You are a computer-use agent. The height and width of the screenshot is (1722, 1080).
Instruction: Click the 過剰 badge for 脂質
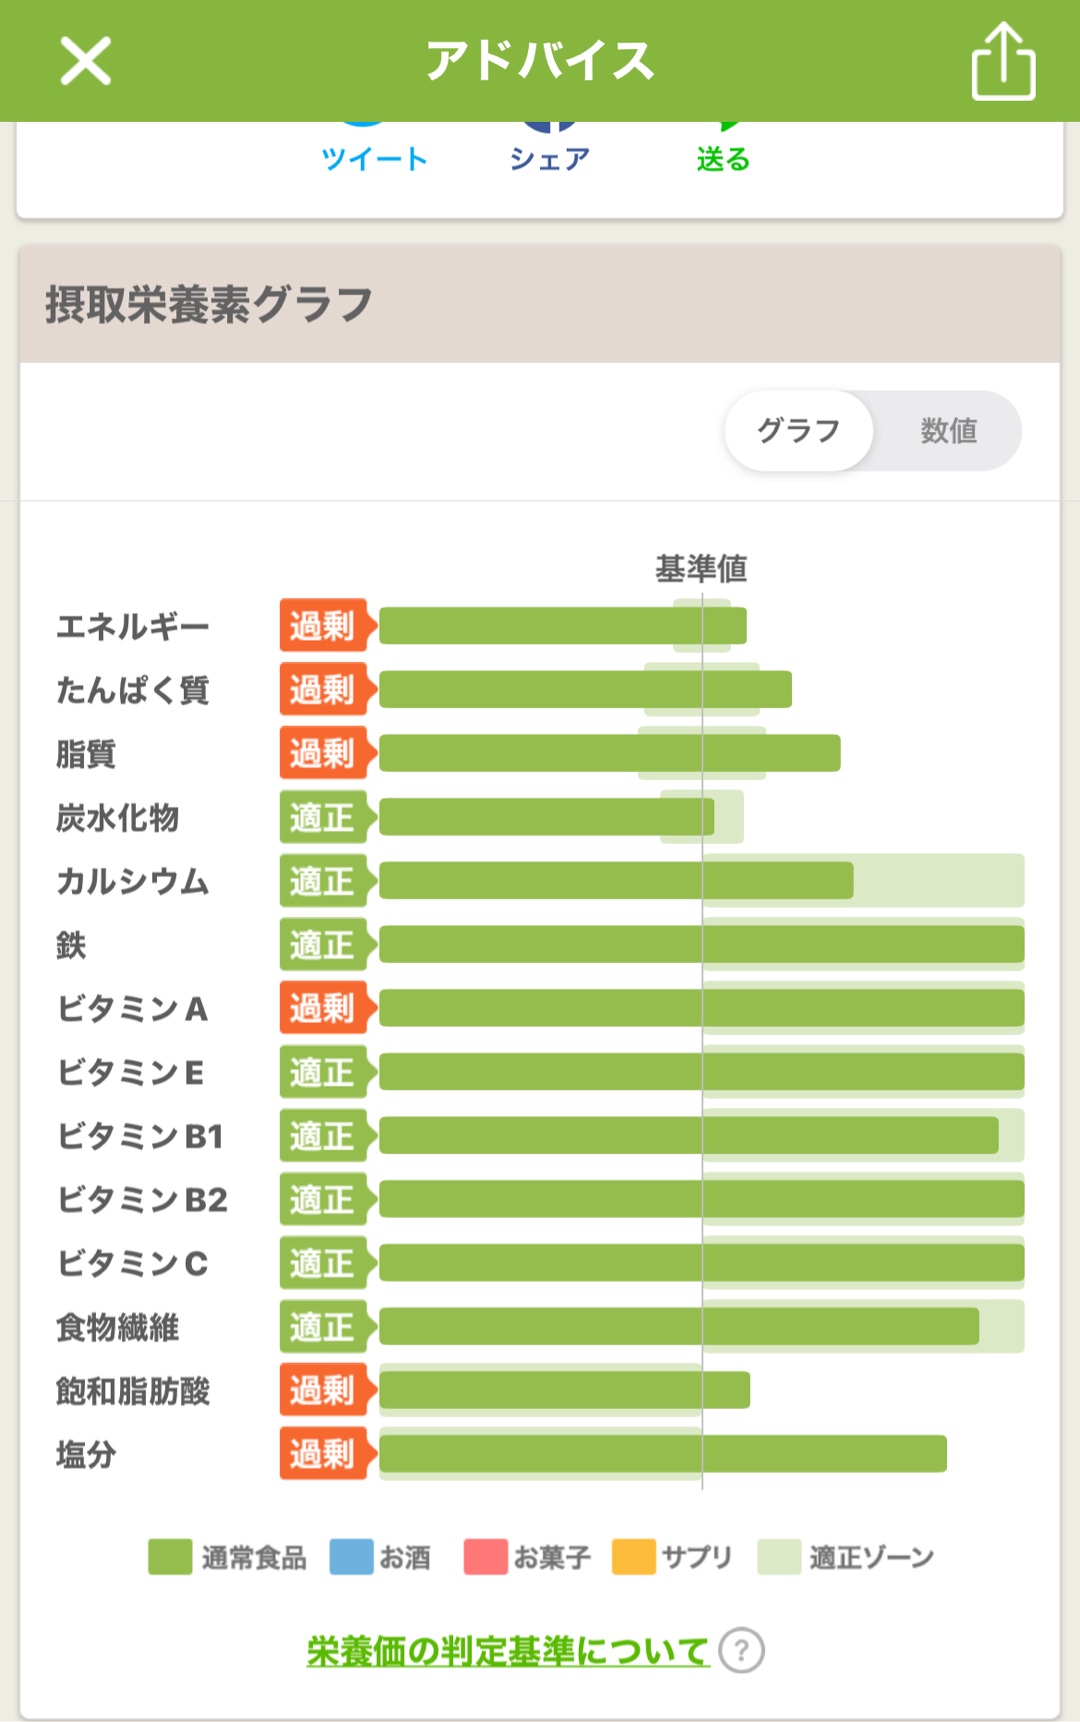323,753
